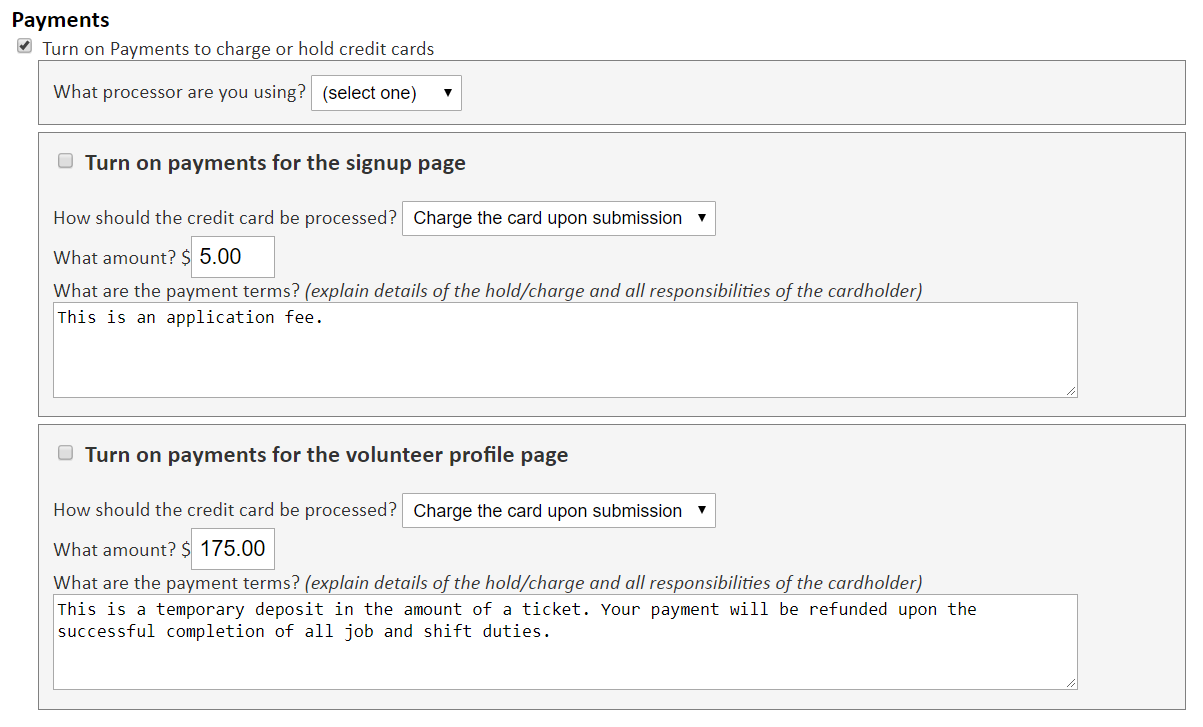The width and height of the screenshot is (1203, 727).
Task: Click into the application fee payment terms box
Action: click(x=564, y=349)
